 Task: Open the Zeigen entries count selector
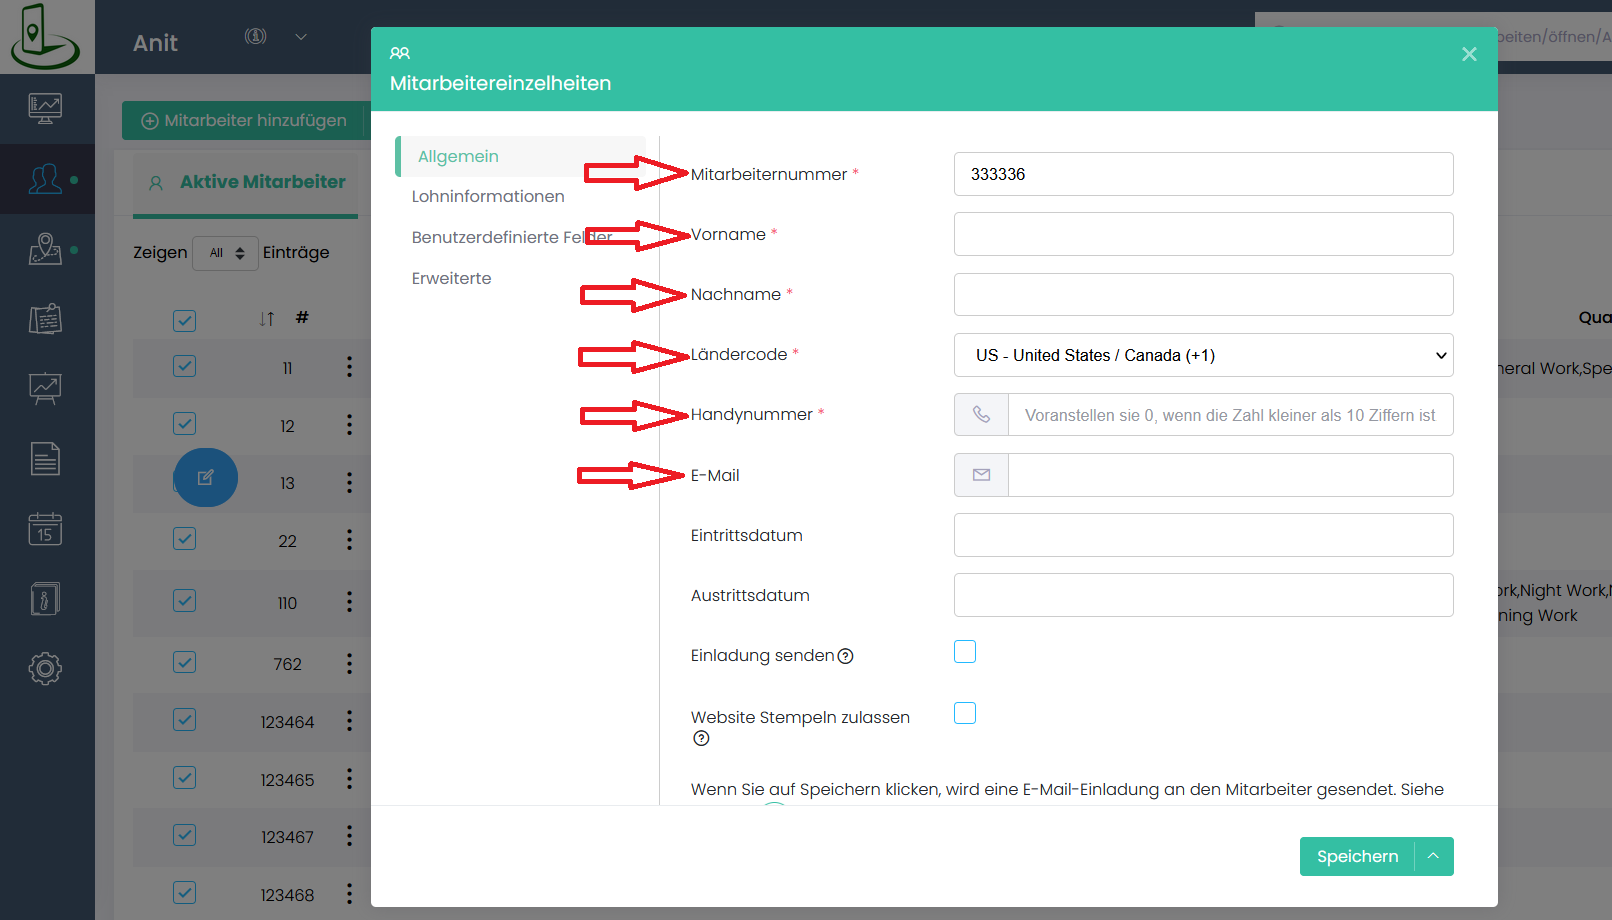[225, 253]
